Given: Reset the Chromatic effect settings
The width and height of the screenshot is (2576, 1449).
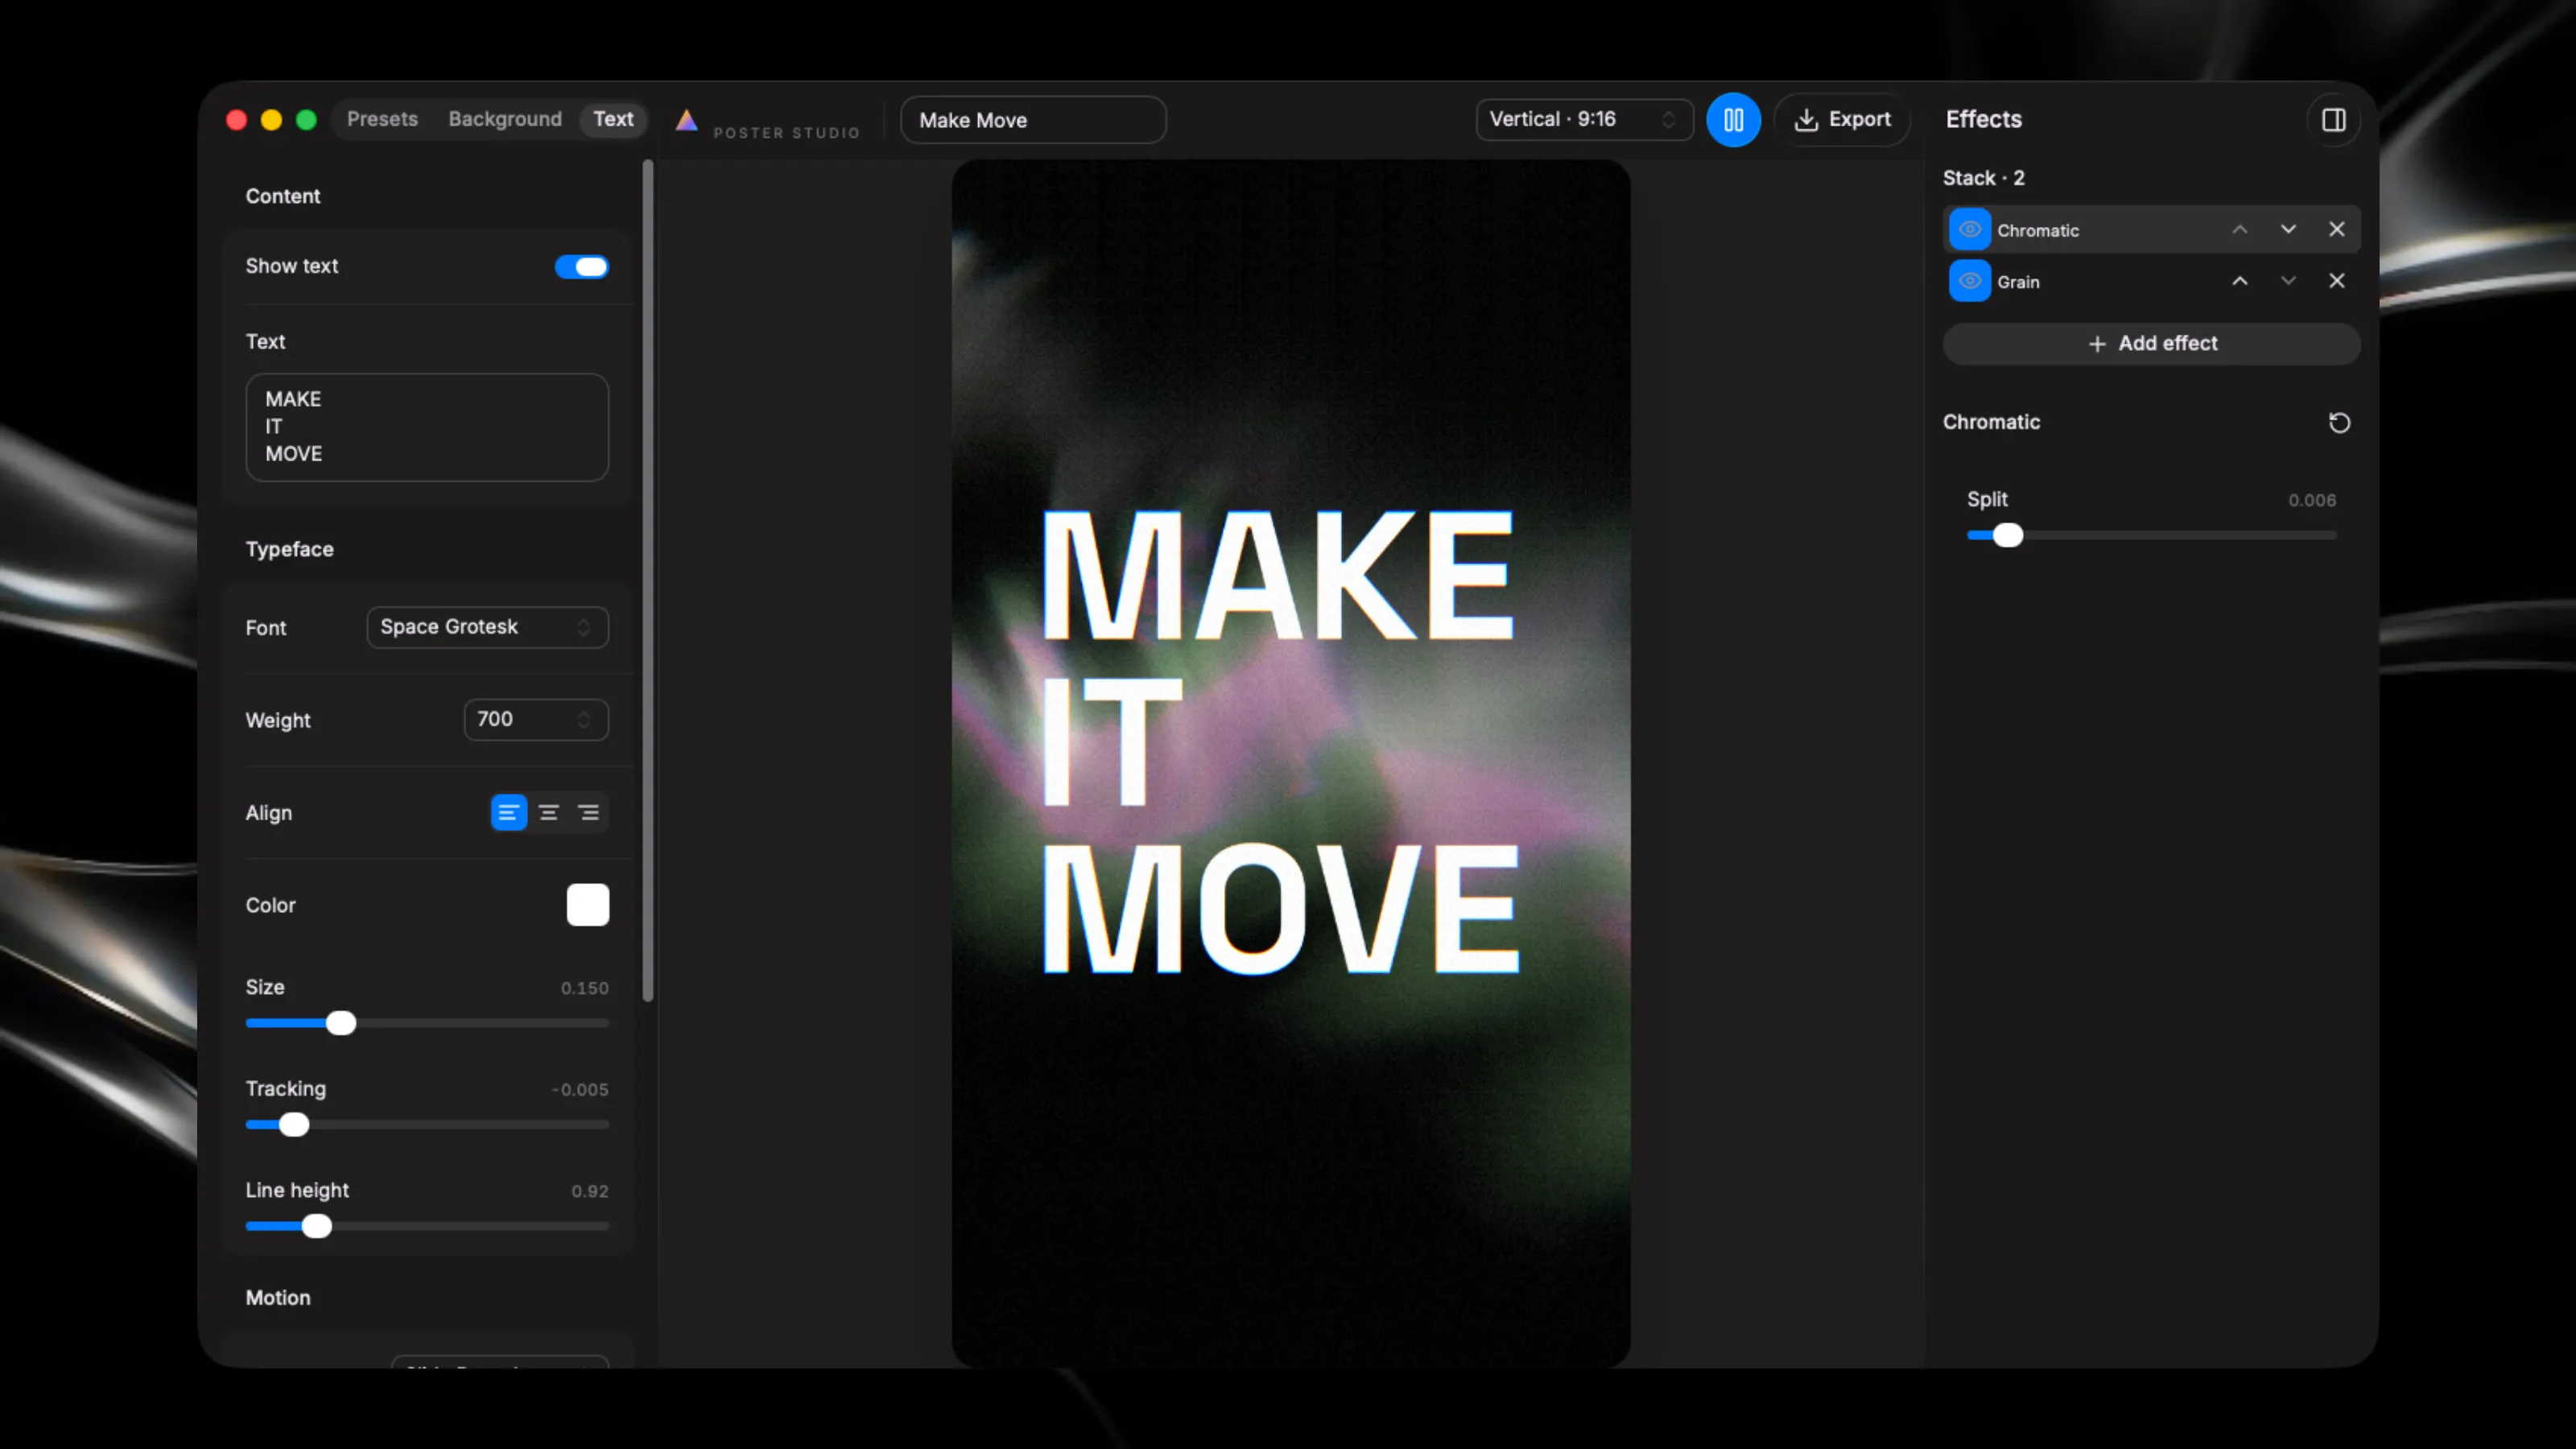Looking at the screenshot, I should 2339,423.
